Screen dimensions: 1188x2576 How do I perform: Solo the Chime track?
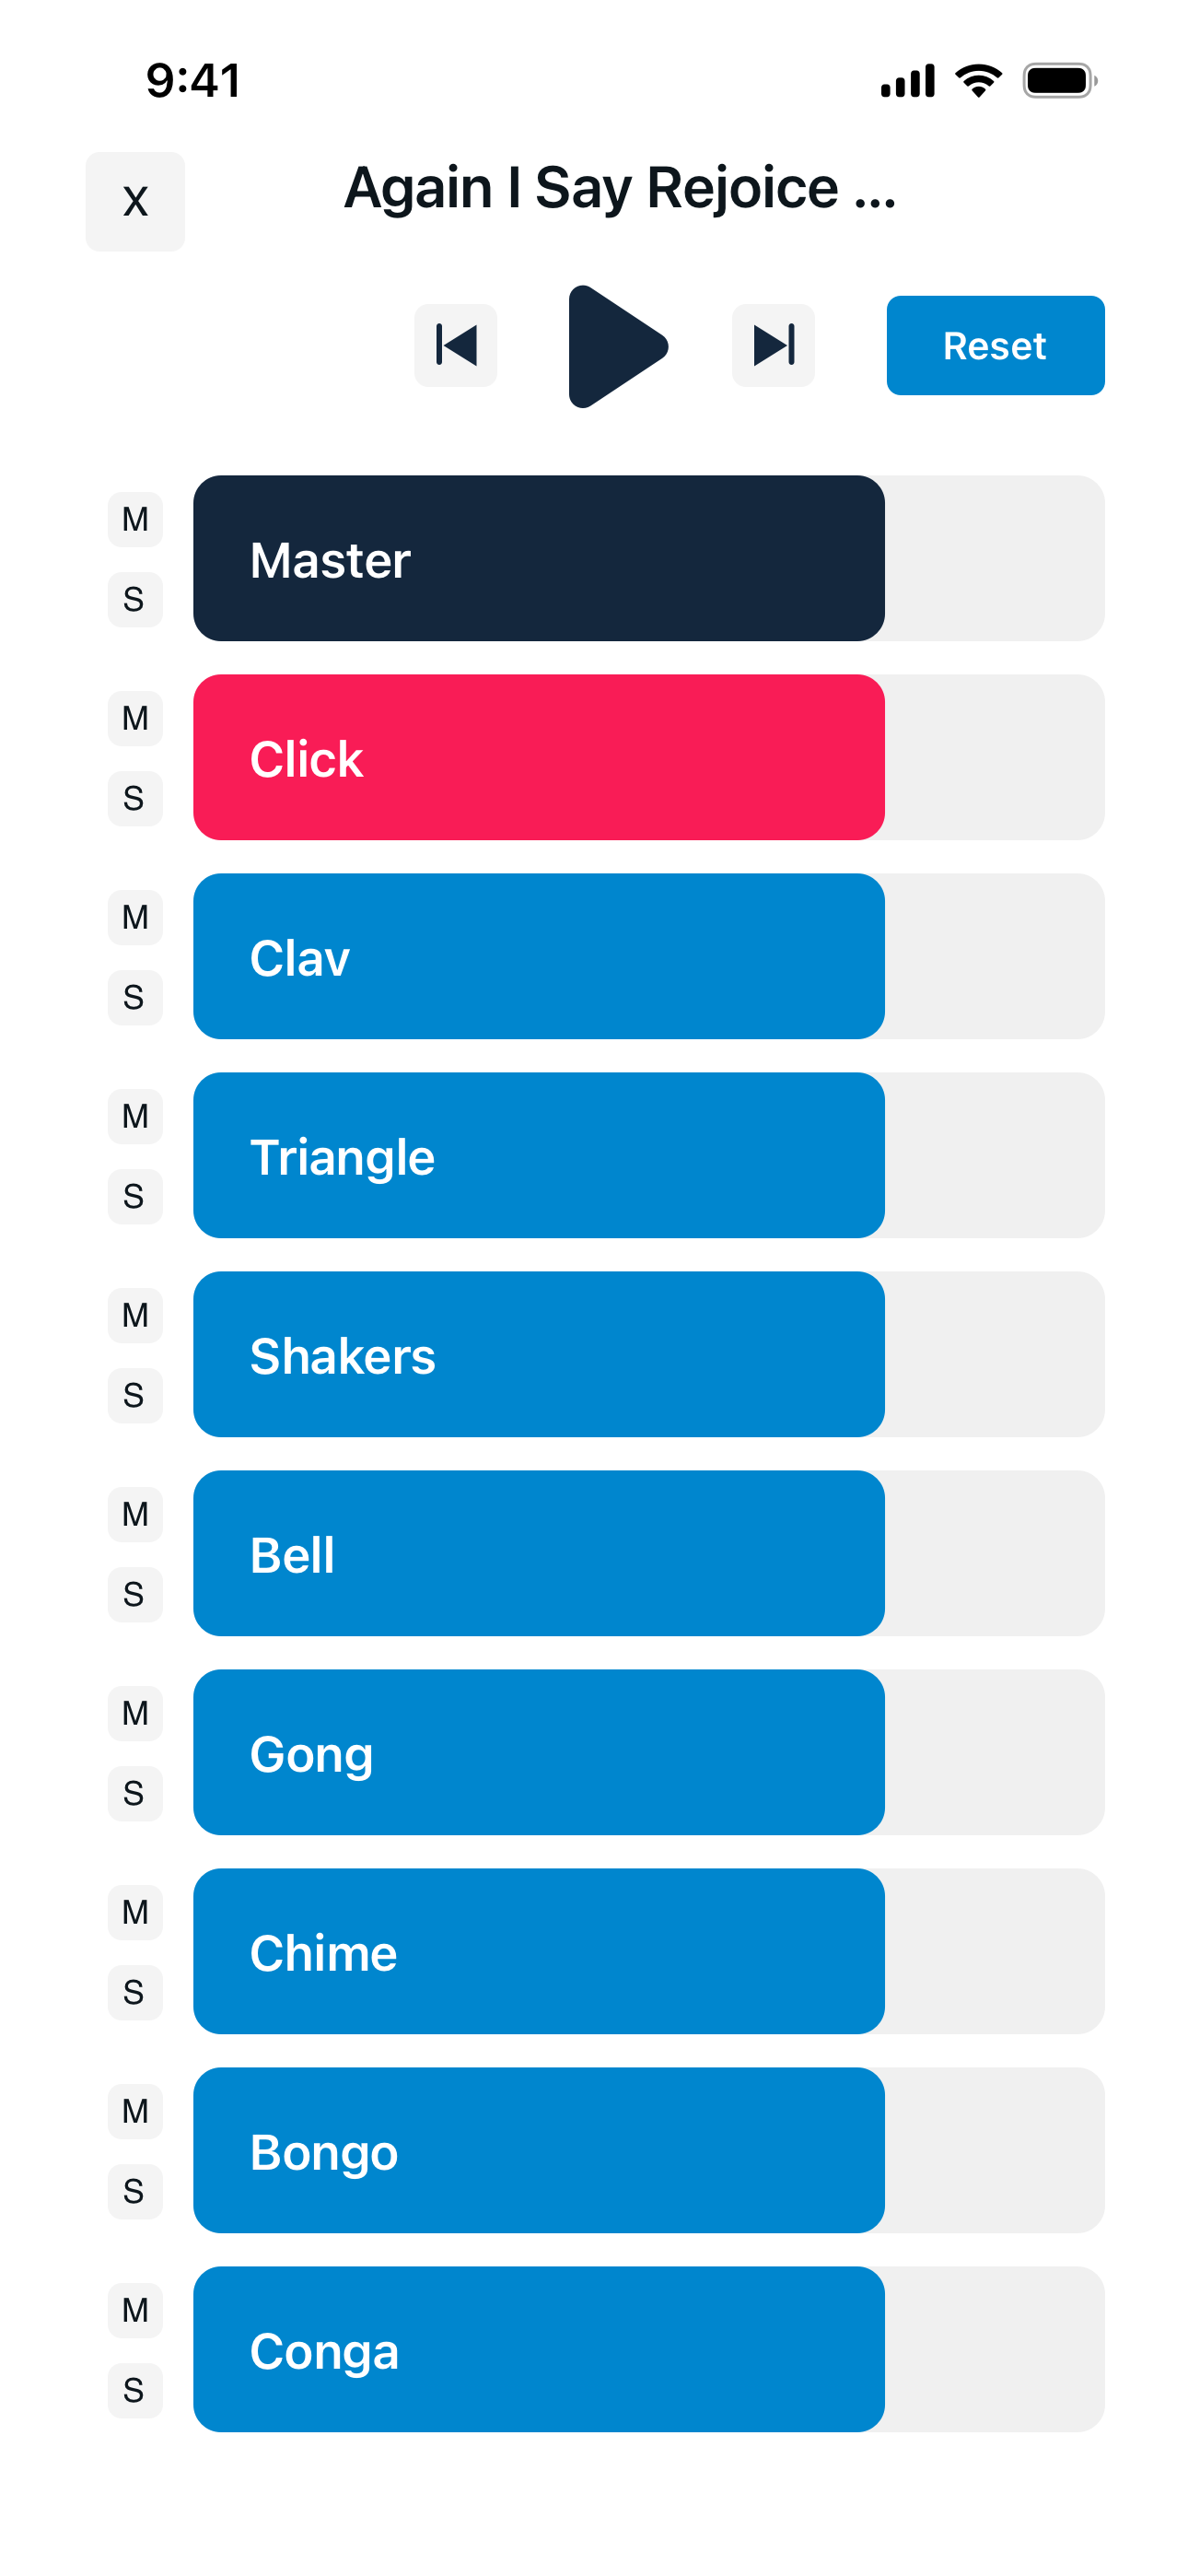(135, 1992)
